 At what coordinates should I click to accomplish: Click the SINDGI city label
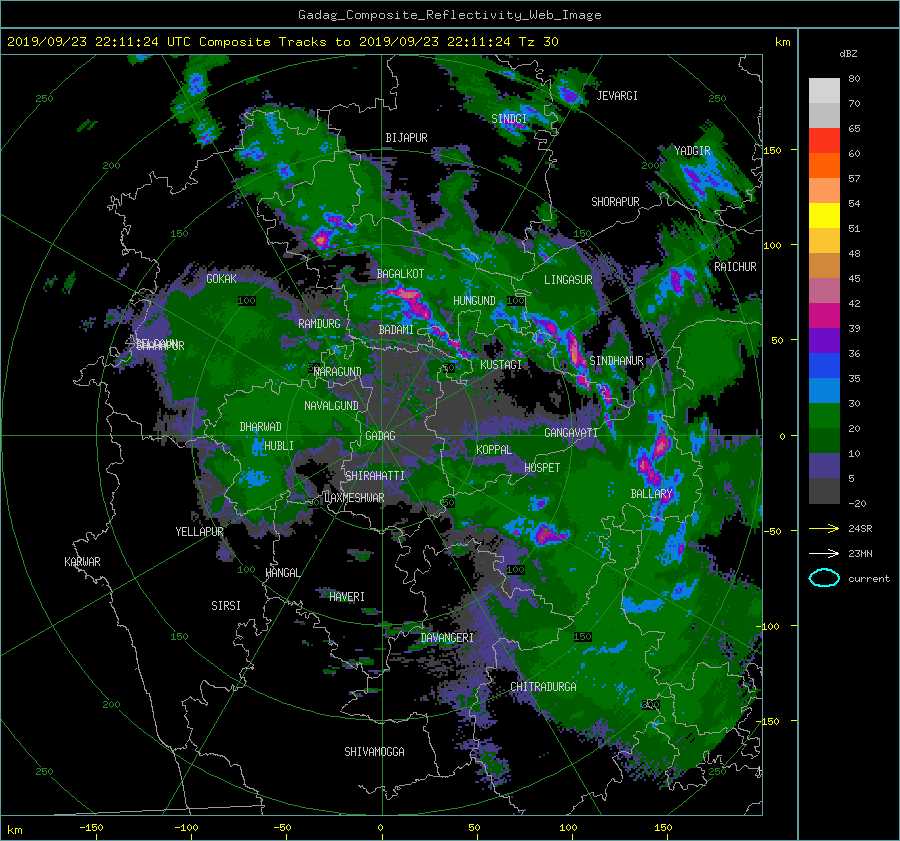coord(509,118)
